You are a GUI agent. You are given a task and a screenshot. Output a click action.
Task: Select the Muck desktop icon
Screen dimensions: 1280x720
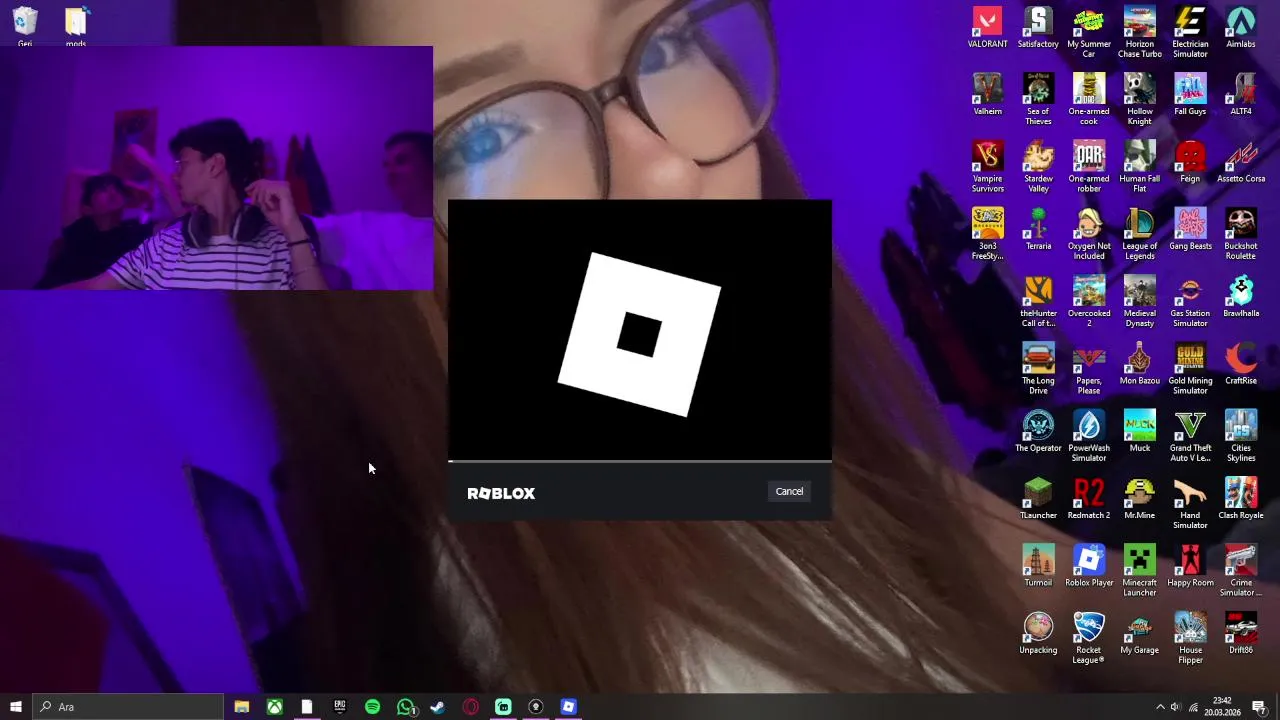click(1140, 431)
